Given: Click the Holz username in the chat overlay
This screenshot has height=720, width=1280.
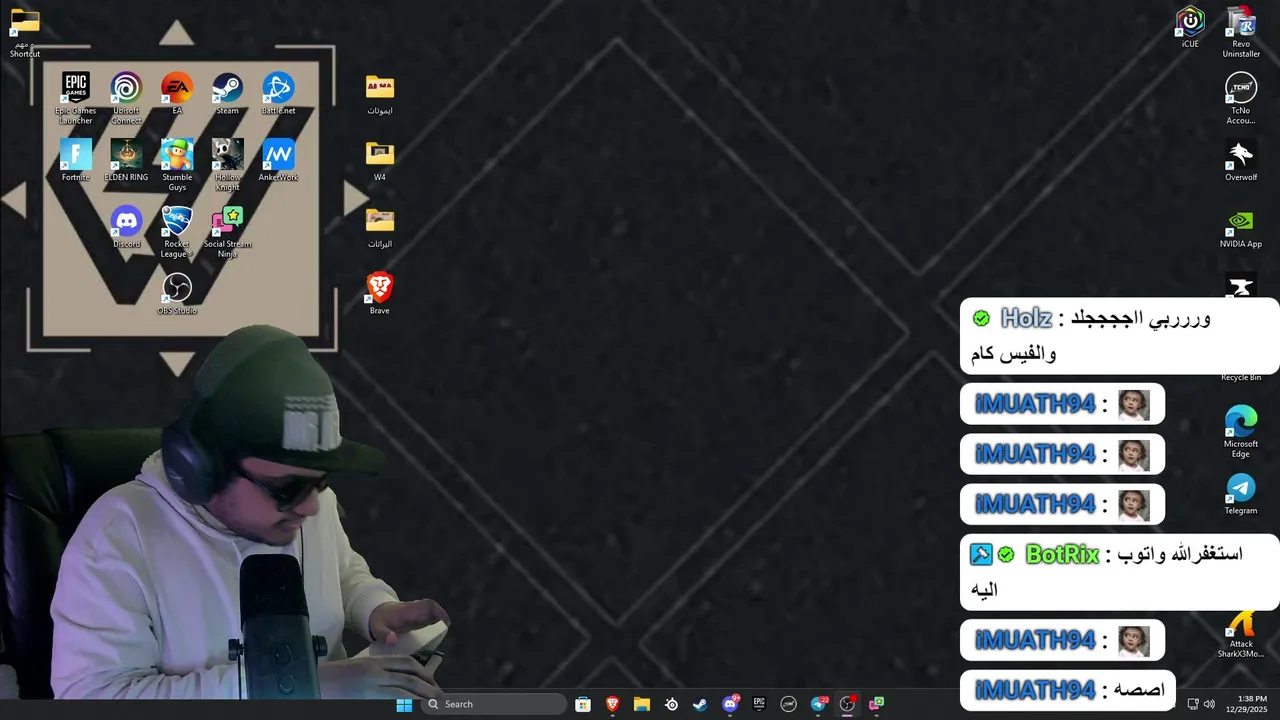Looking at the screenshot, I should pyautogui.click(x=1026, y=318).
